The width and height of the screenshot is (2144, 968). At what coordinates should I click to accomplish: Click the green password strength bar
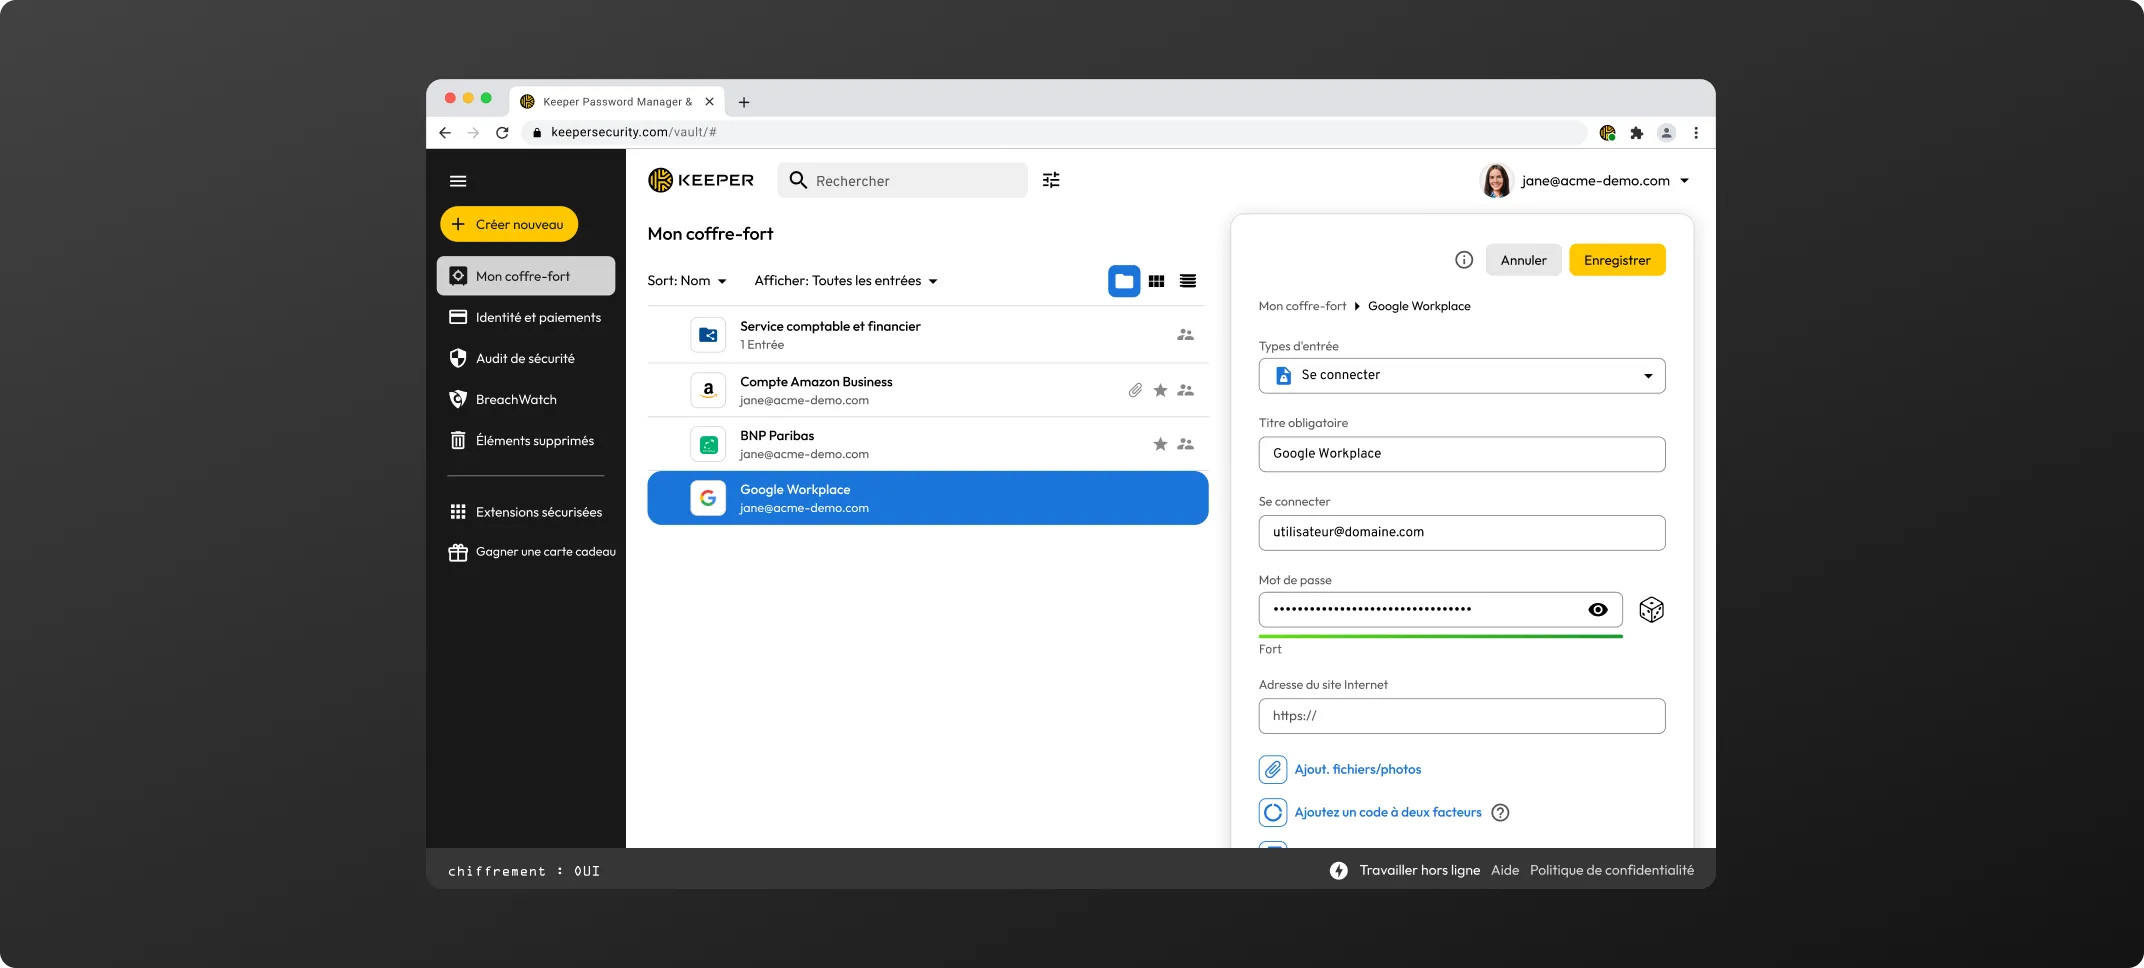click(x=1440, y=636)
